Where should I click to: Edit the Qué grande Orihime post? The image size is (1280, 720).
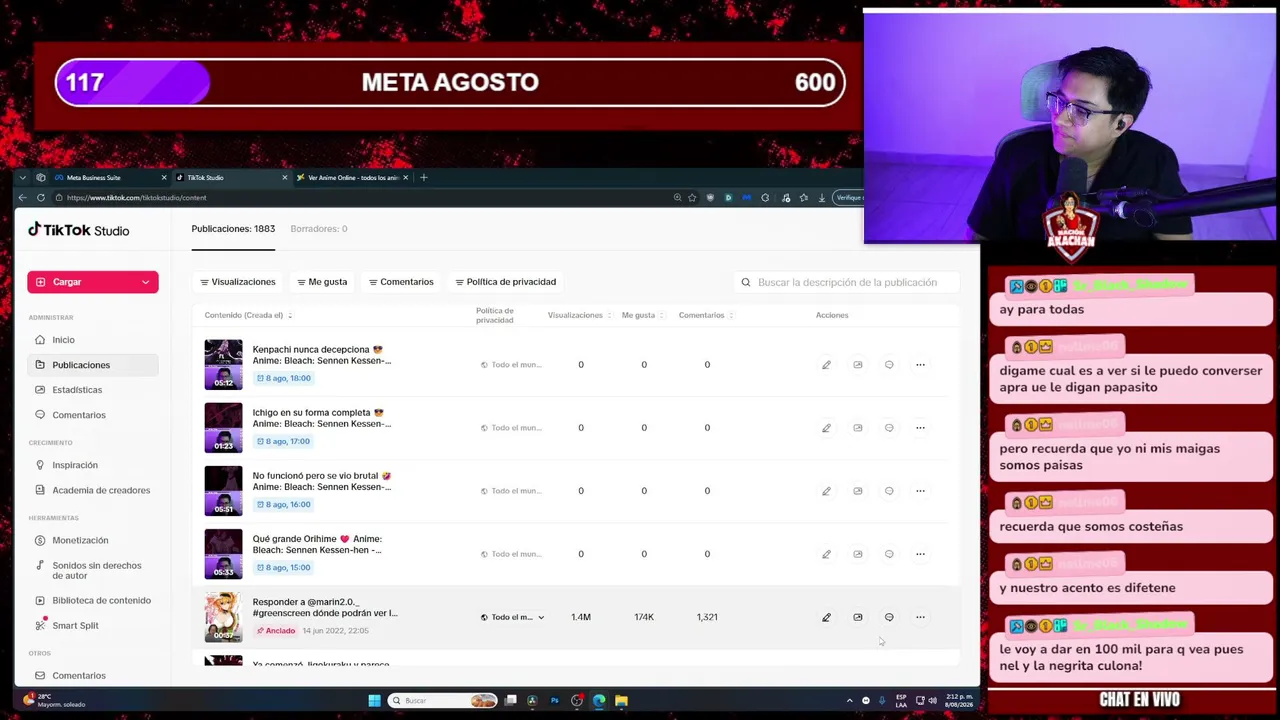click(826, 554)
